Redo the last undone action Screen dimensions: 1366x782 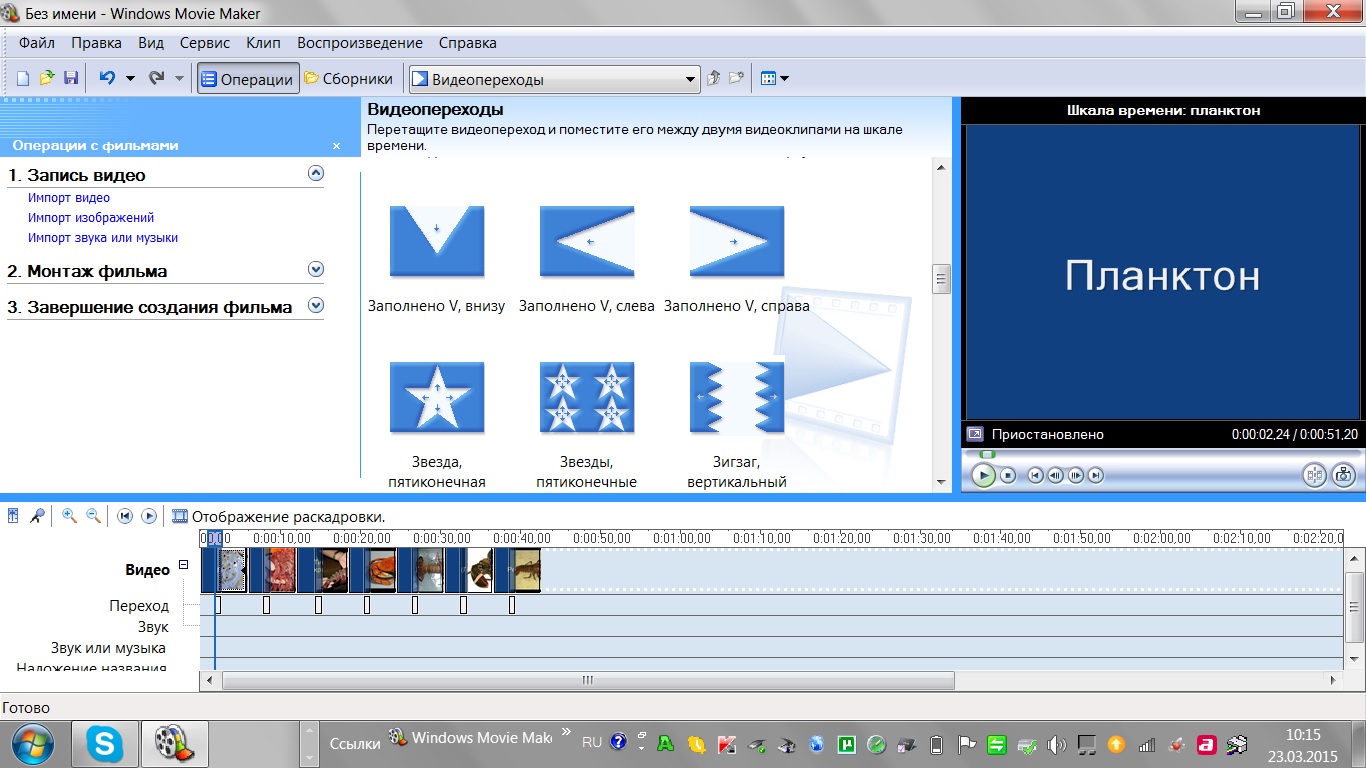point(156,78)
